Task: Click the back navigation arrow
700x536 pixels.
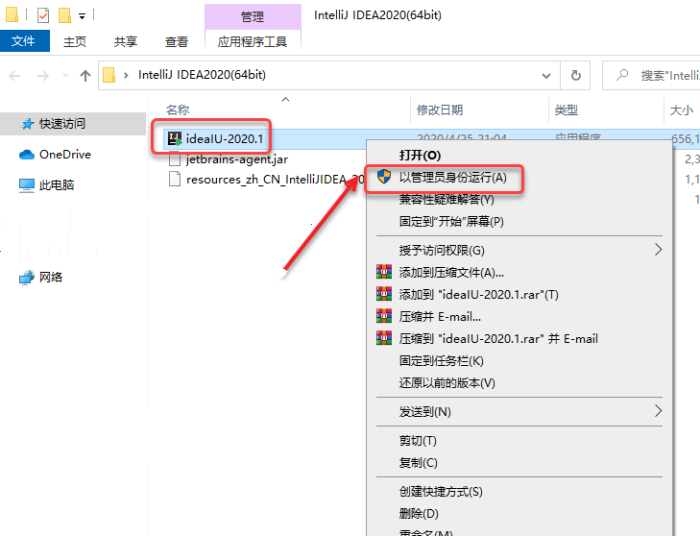Action: tap(14, 75)
